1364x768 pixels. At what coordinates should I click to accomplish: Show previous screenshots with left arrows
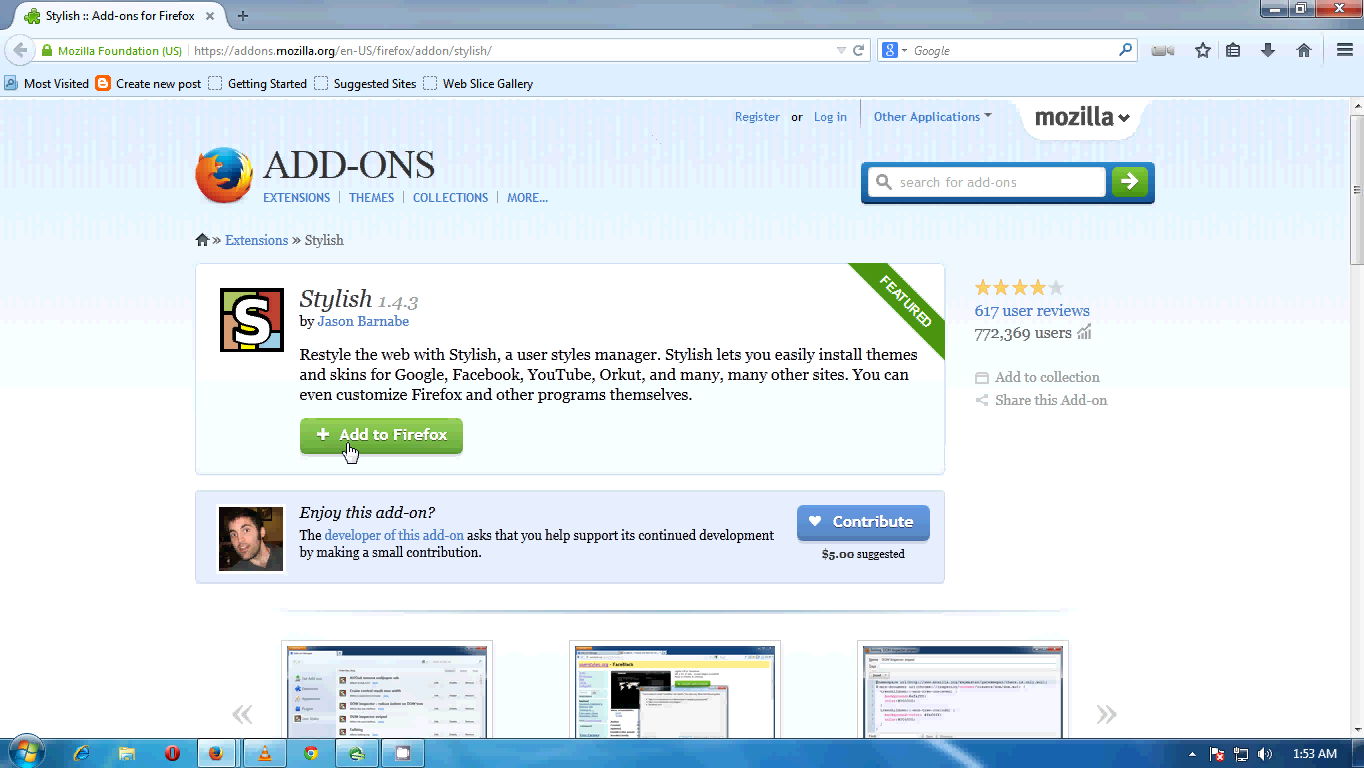tap(242, 714)
